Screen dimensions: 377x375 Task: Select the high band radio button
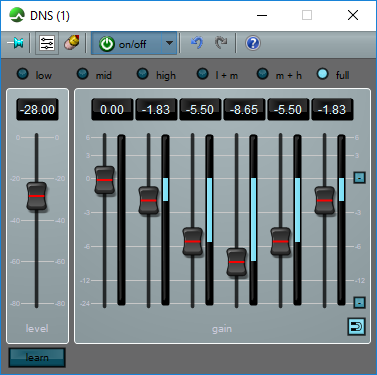coord(143,74)
